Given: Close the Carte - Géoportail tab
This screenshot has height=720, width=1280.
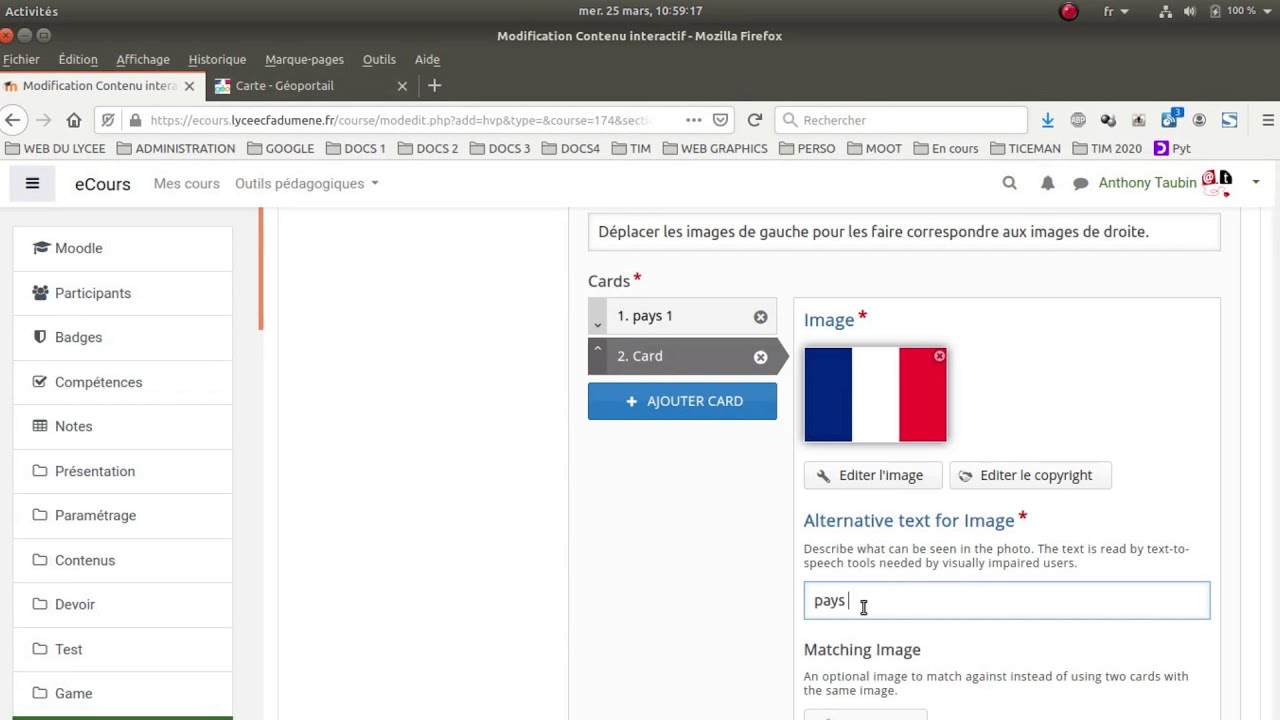Looking at the screenshot, I should click(x=402, y=86).
